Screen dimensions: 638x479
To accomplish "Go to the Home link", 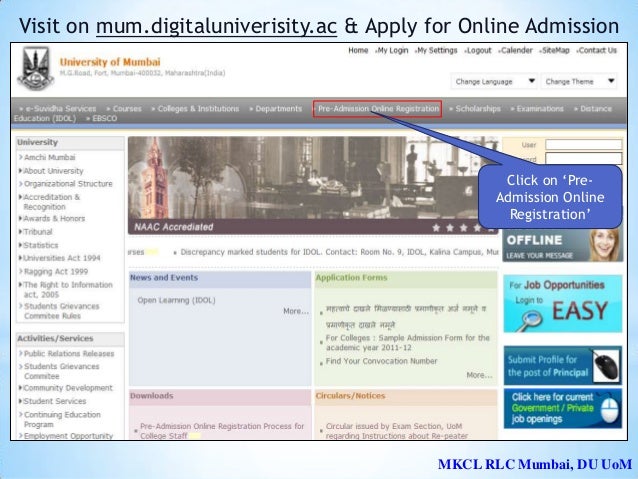I will click(358, 50).
